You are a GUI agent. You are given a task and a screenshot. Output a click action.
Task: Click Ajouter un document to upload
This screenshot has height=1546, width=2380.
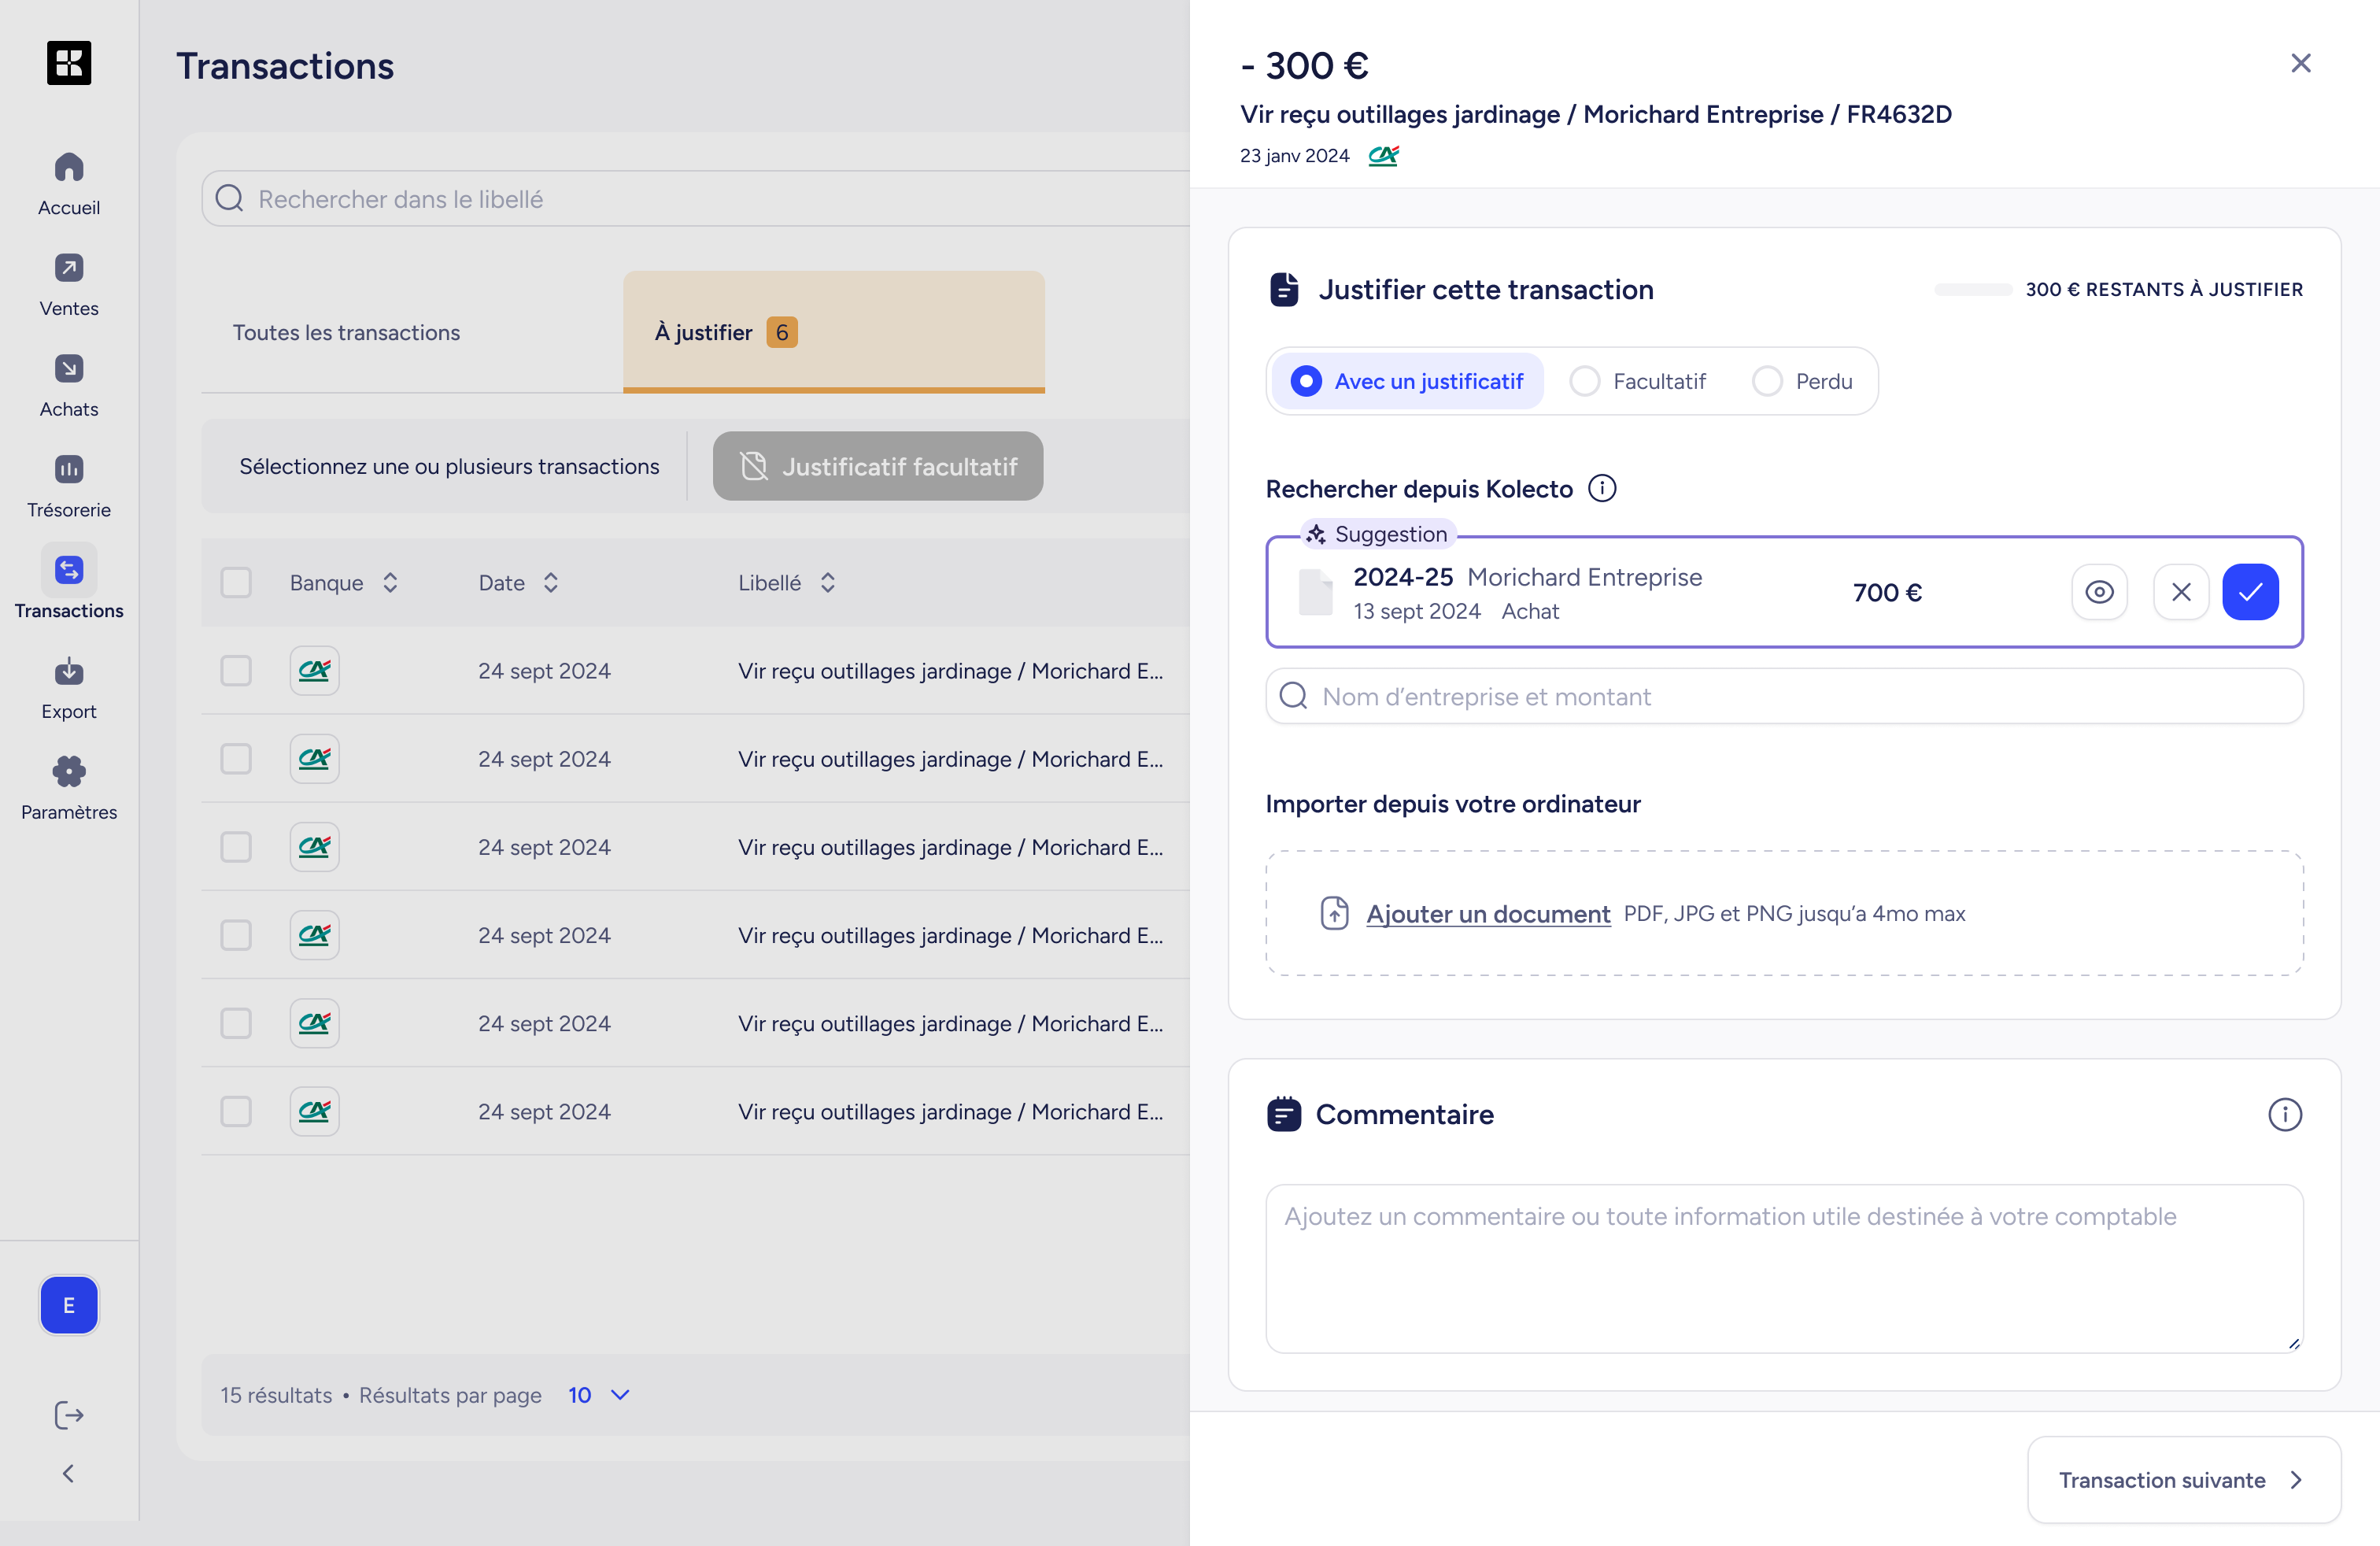coord(1487,913)
